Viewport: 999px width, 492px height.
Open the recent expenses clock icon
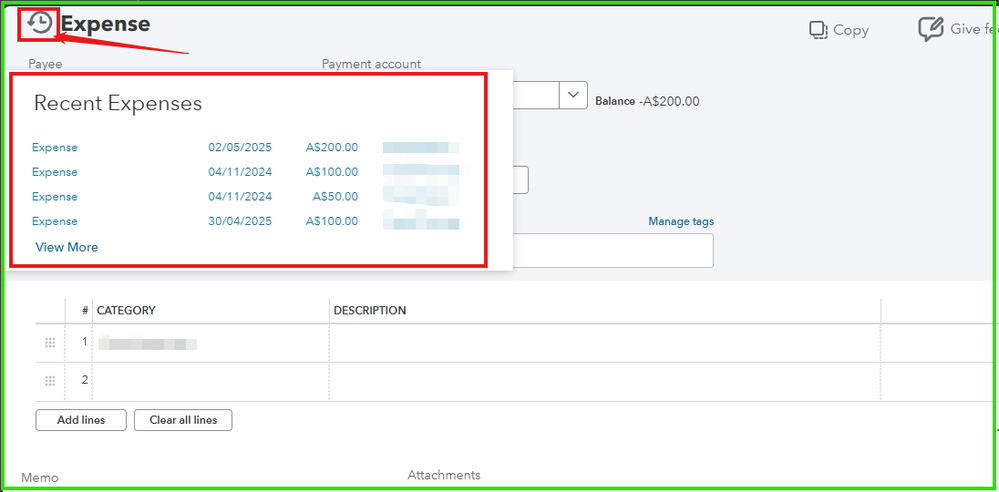pyautogui.click(x=40, y=24)
